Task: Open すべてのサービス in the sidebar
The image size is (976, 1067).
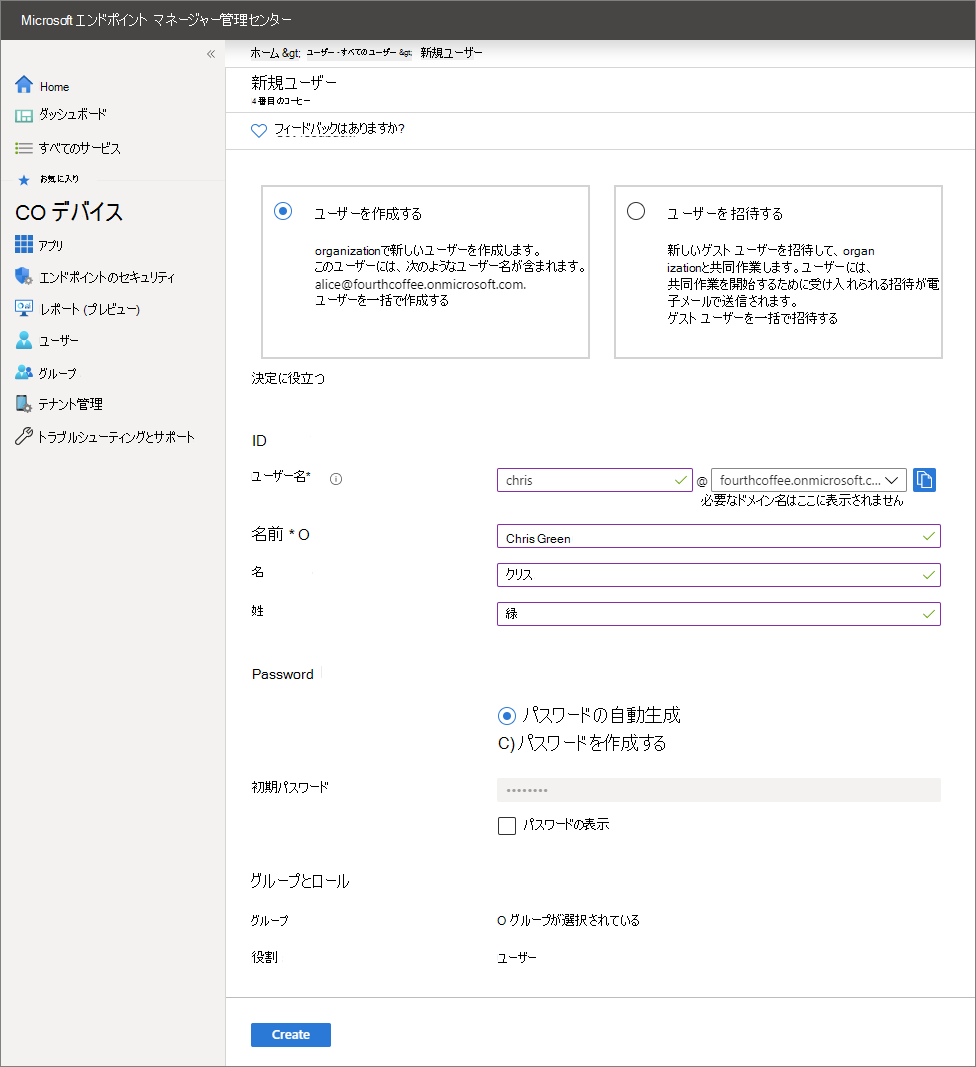Action: (x=80, y=148)
